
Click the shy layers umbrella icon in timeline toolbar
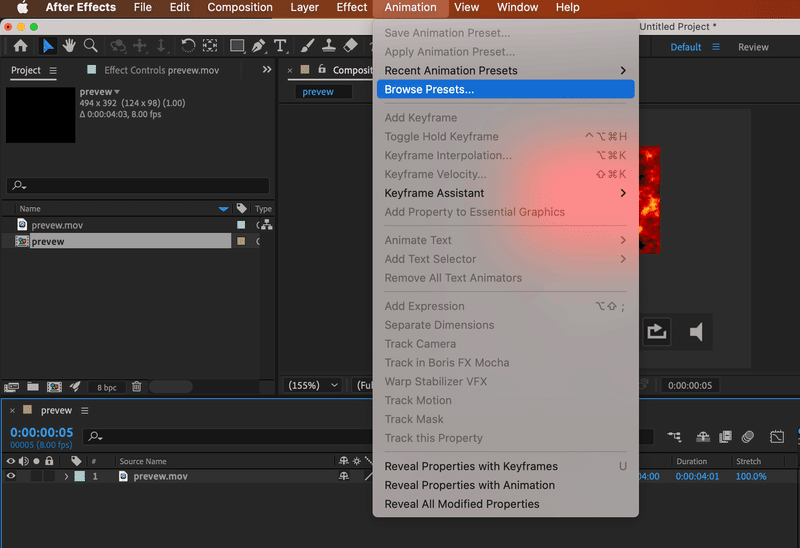coord(703,436)
